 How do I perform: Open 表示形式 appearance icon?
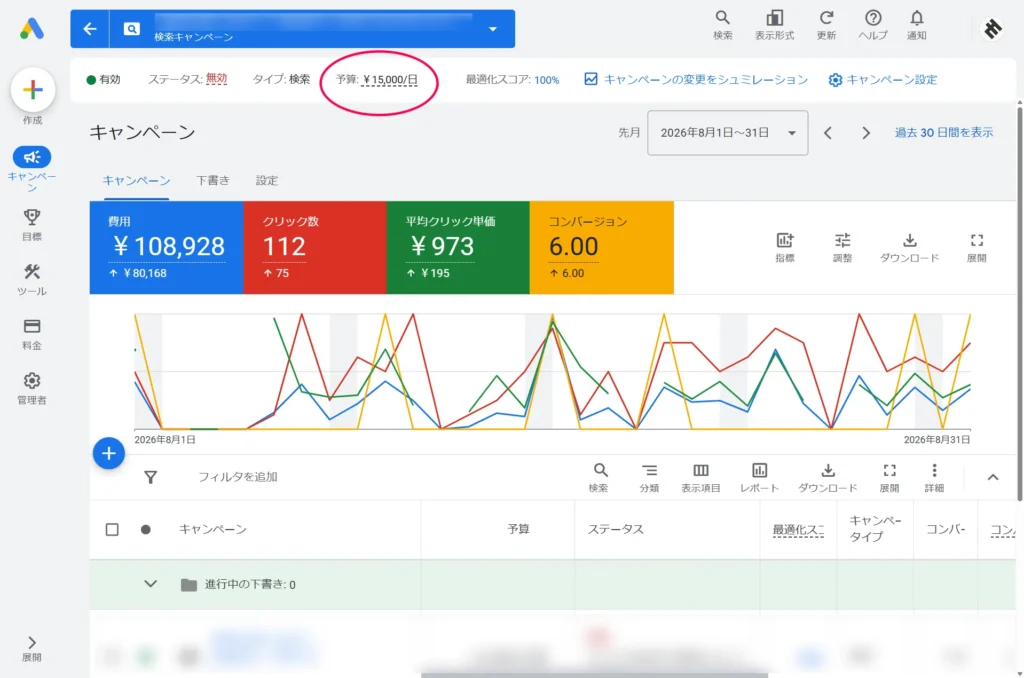click(775, 25)
